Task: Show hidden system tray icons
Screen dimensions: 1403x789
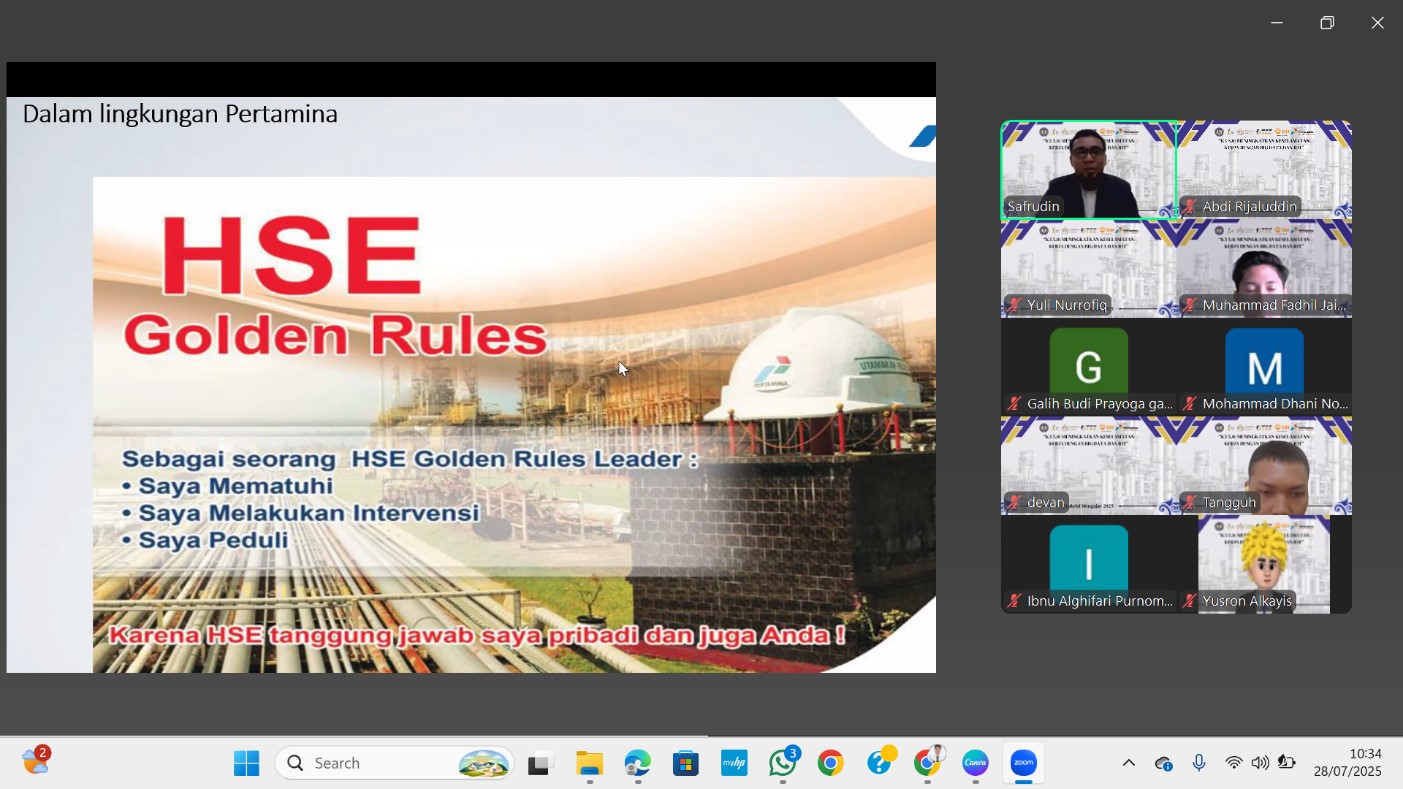Action: pos(1128,763)
